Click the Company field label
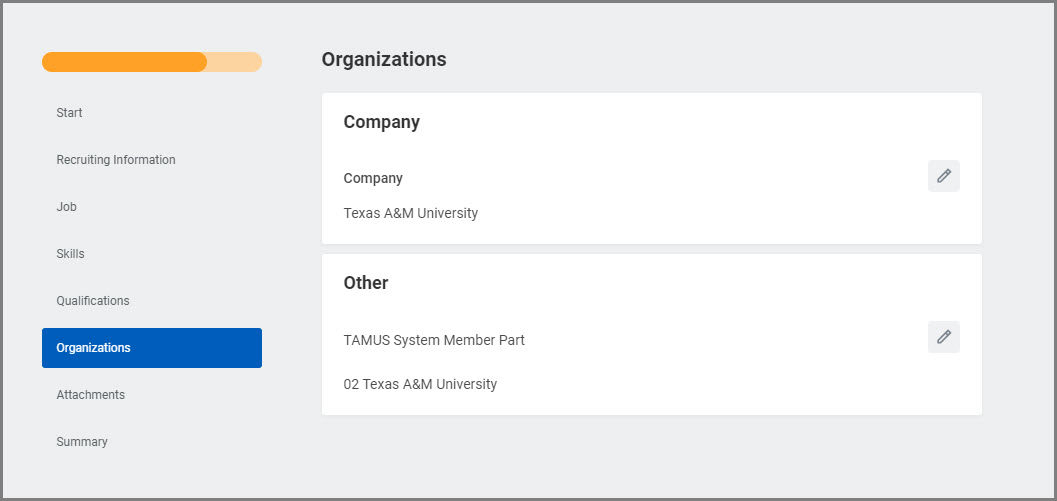 click(x=373, y=178)
